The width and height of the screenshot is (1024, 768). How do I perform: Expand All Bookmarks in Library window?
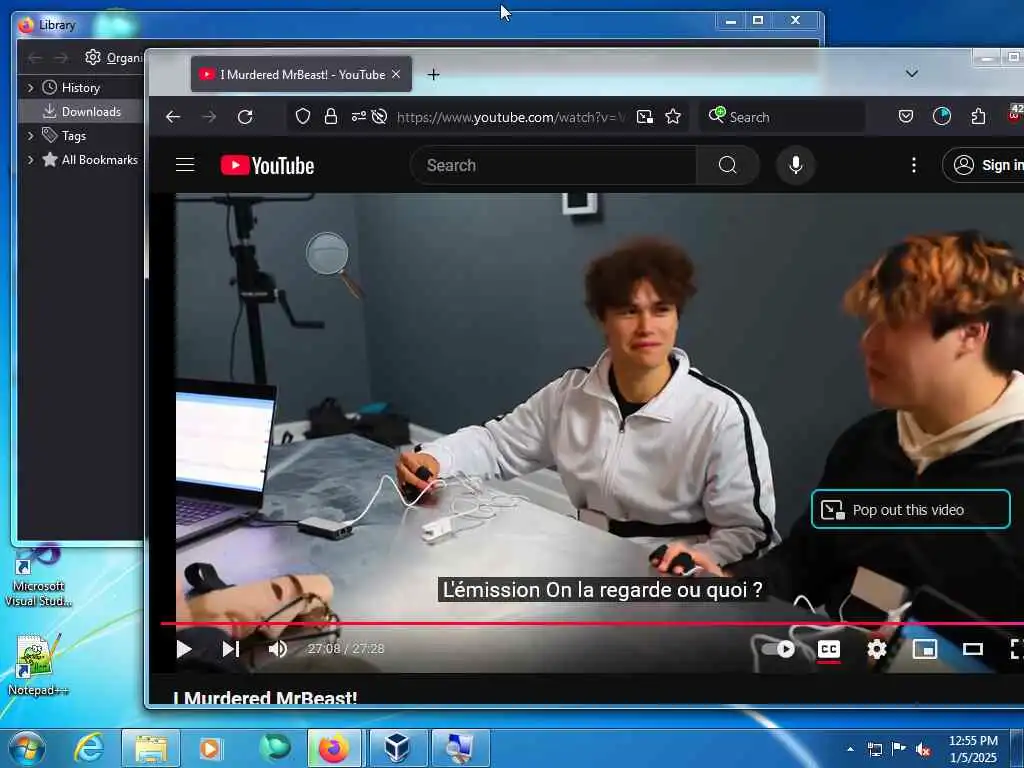(x=30, y=159)
